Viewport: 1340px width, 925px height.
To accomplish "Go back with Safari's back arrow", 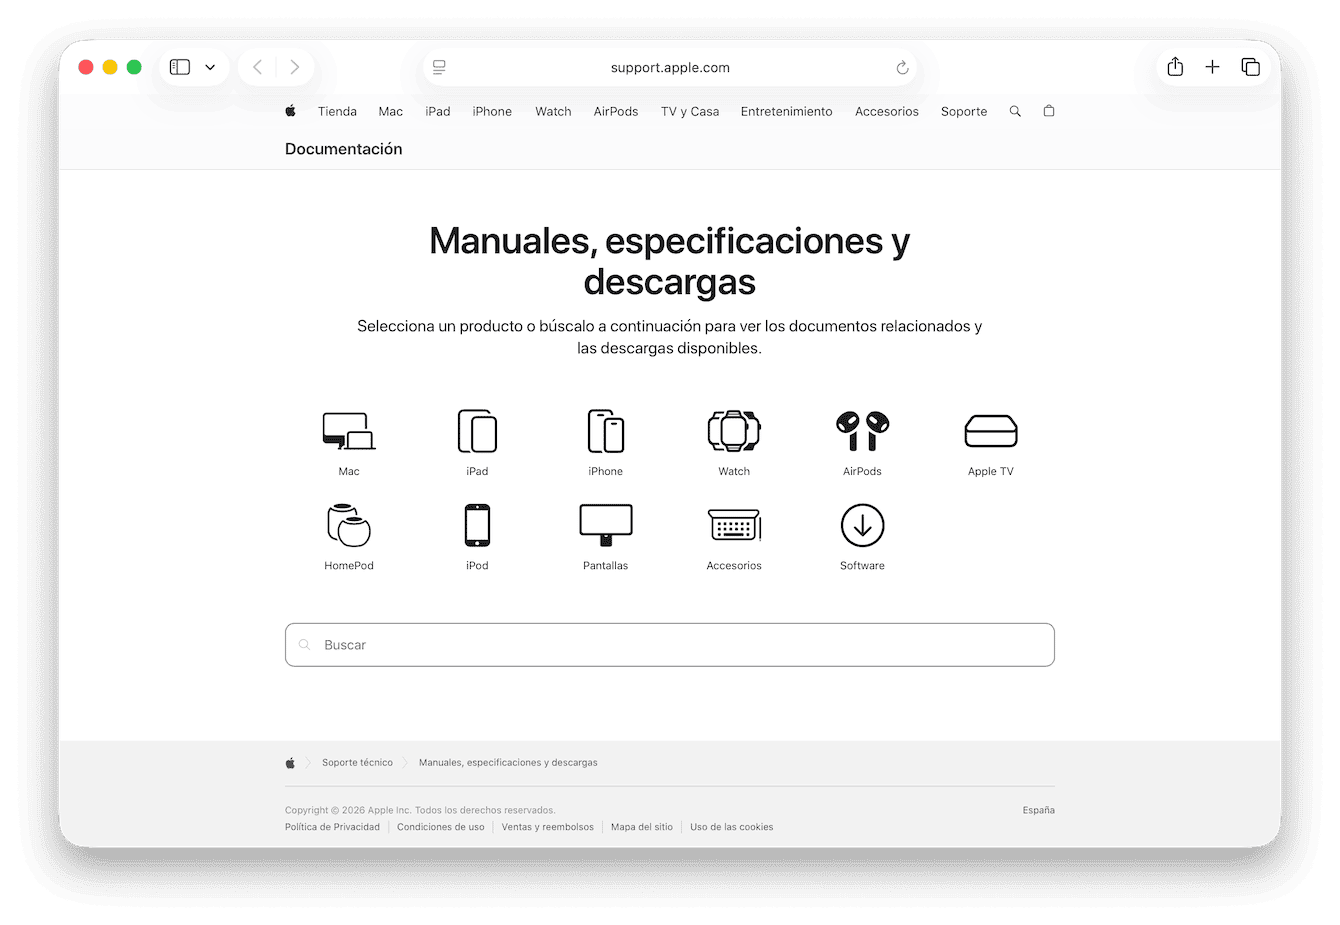I will pyautogui.click(x=257, y=67).
